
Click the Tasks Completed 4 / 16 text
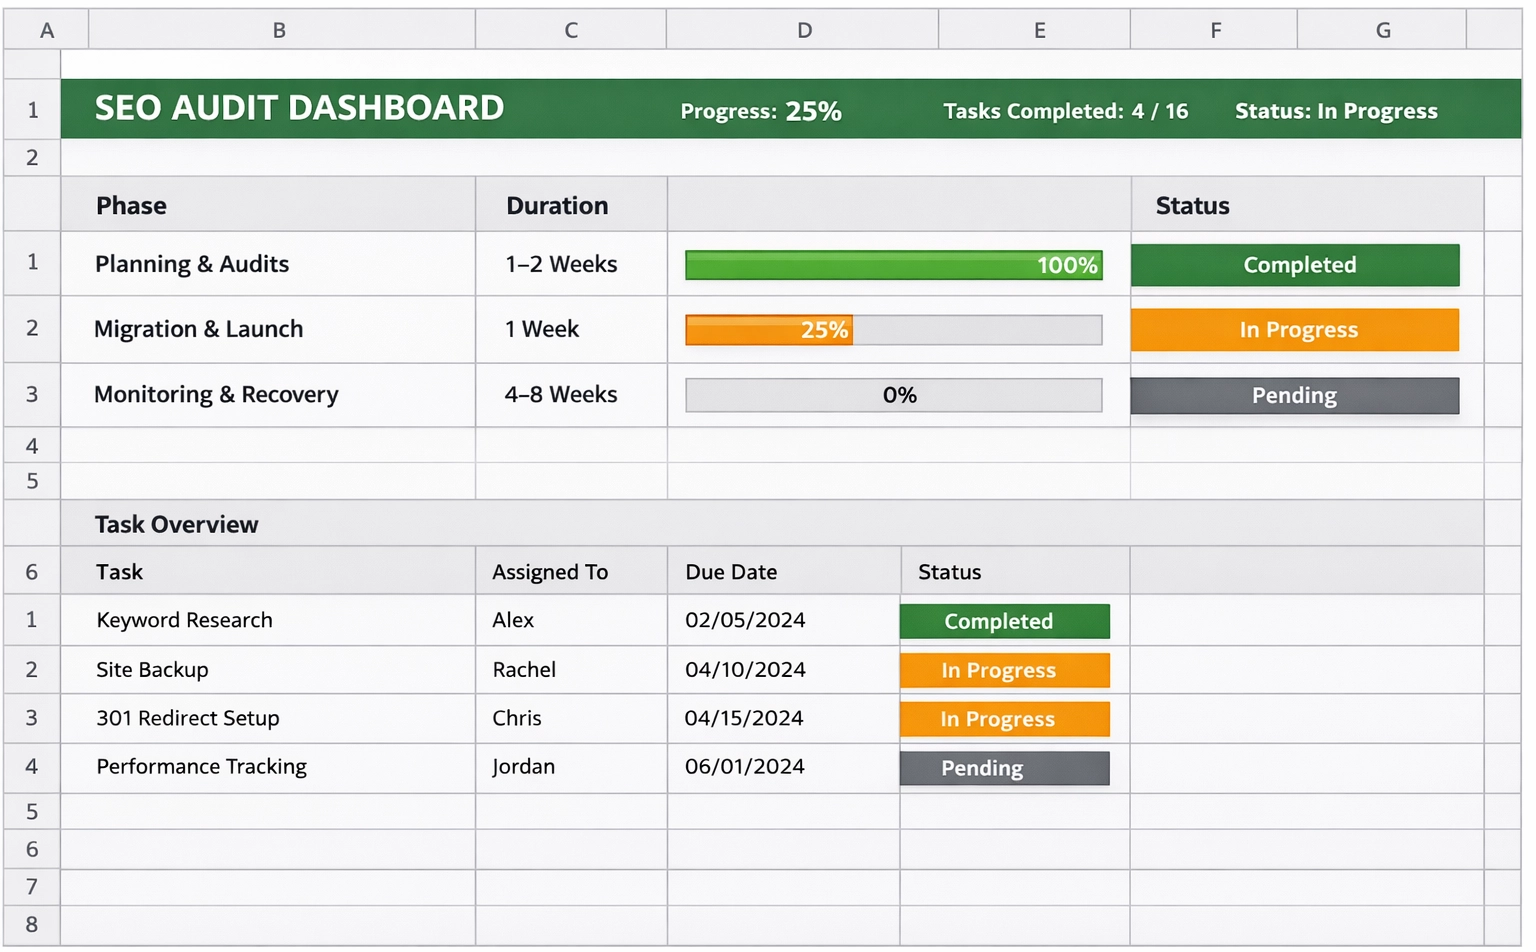point(1065,111)
